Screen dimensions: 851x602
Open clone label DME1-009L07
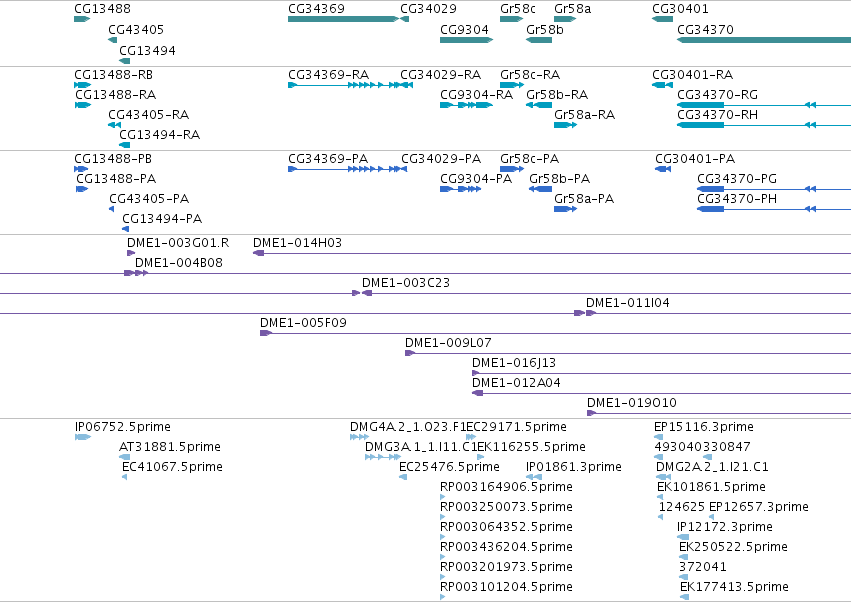pos(448,343)
